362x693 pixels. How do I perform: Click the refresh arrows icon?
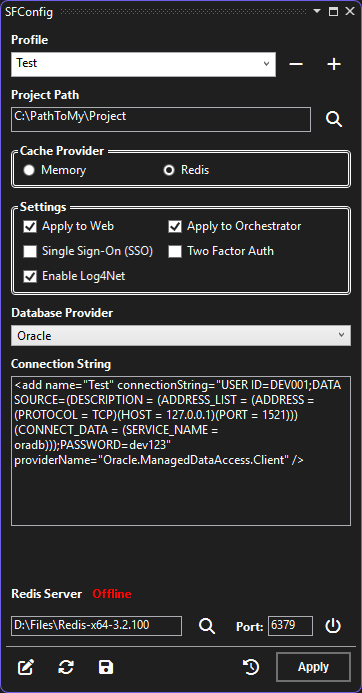66,667
